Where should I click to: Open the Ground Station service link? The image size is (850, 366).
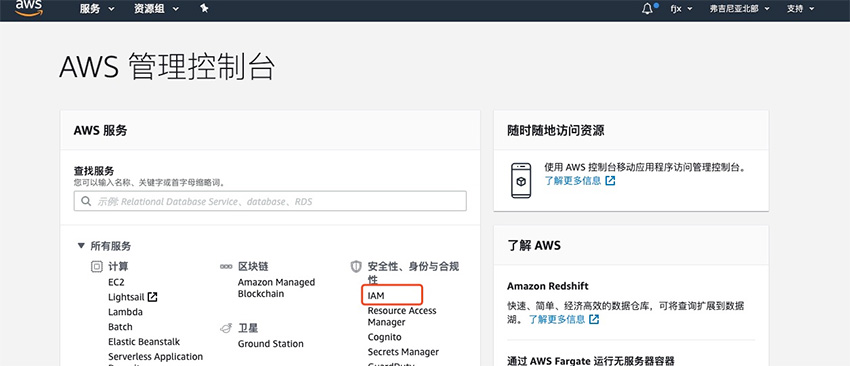coord(271,344)
